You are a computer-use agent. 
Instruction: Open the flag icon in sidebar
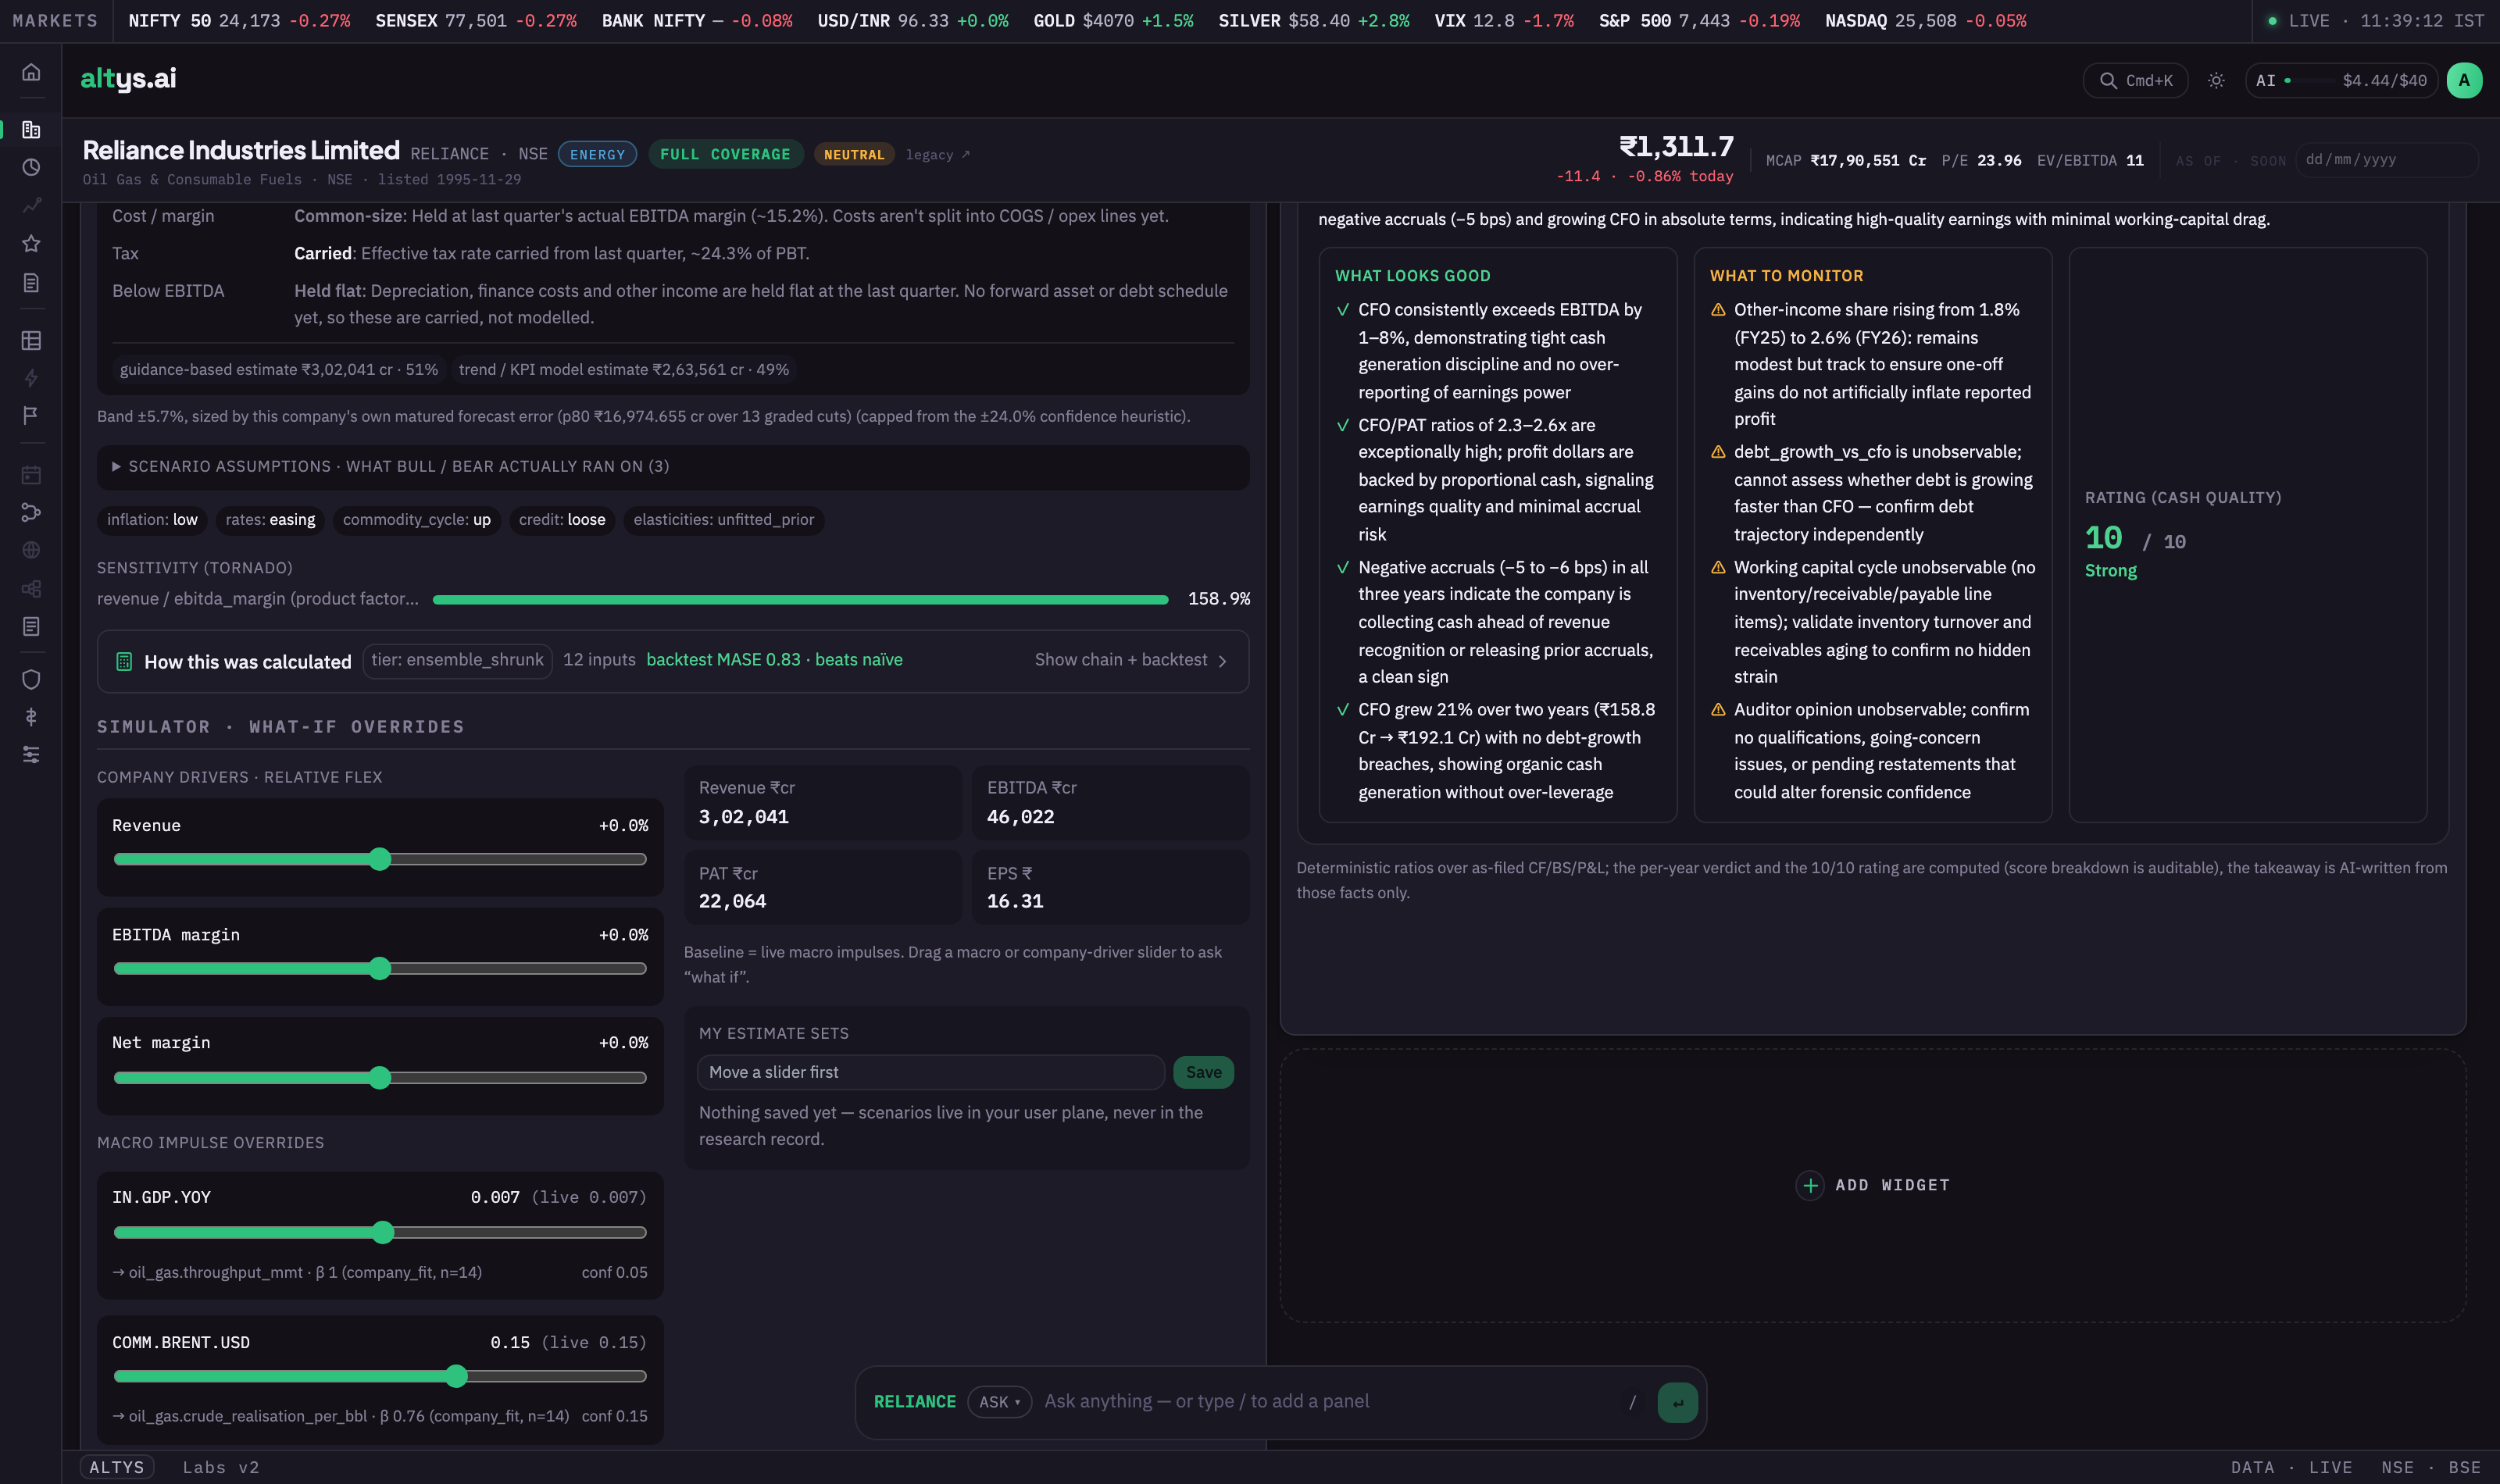31,415
